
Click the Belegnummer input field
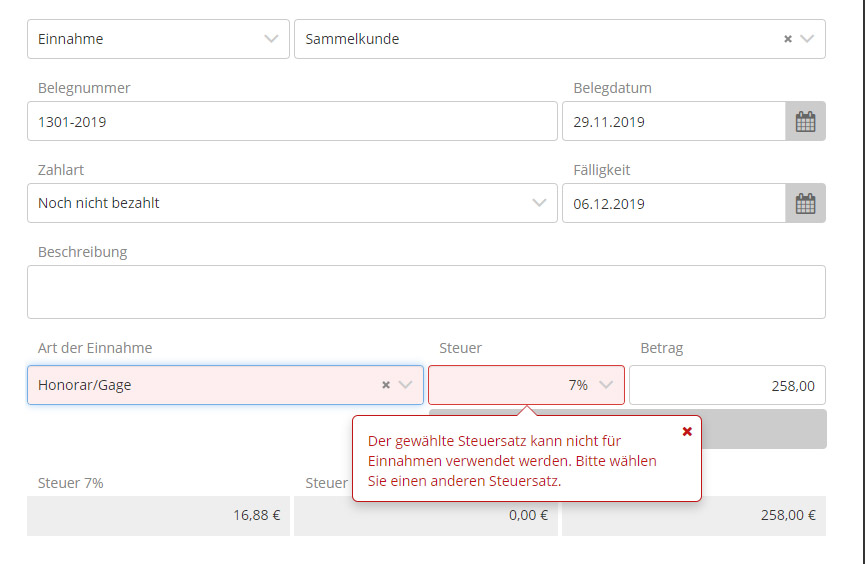292,122
